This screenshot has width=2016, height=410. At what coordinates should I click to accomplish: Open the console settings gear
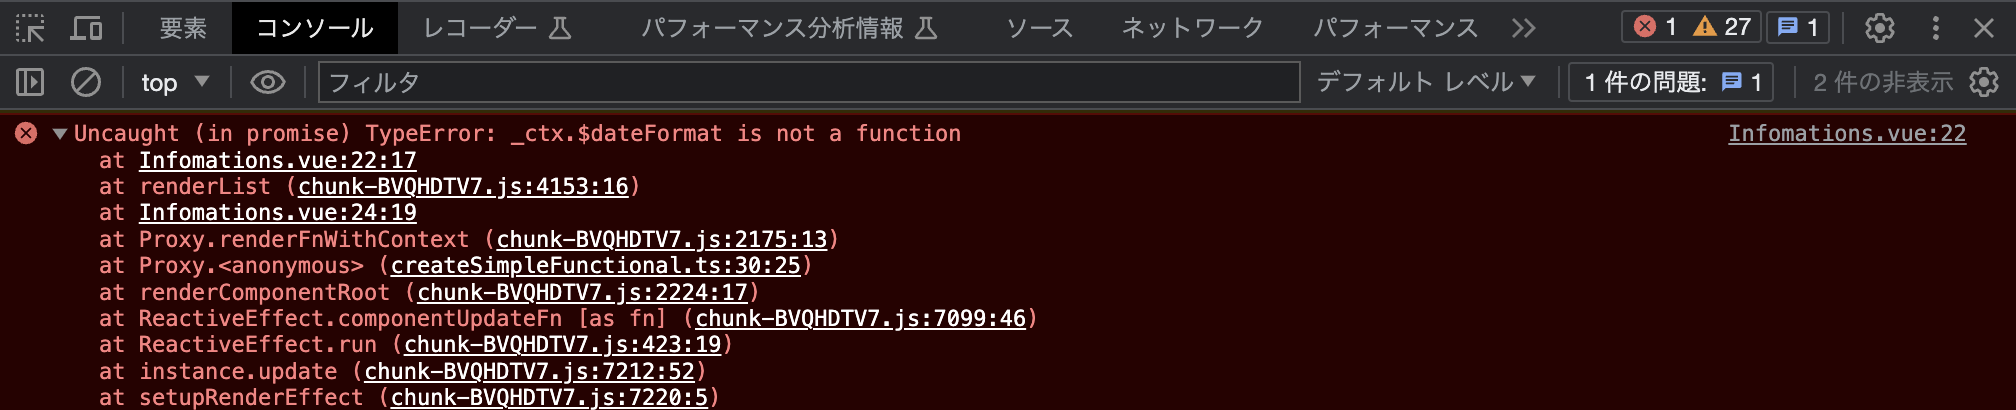[1984, 82]
